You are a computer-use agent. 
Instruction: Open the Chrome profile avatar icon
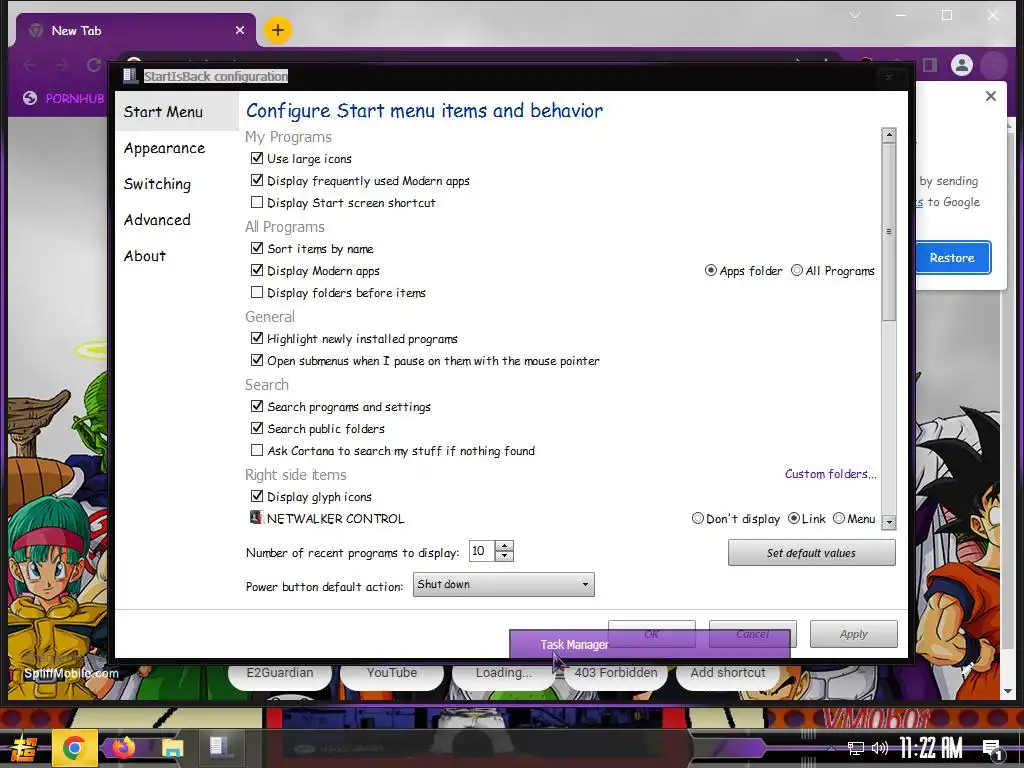coord(961,65)
